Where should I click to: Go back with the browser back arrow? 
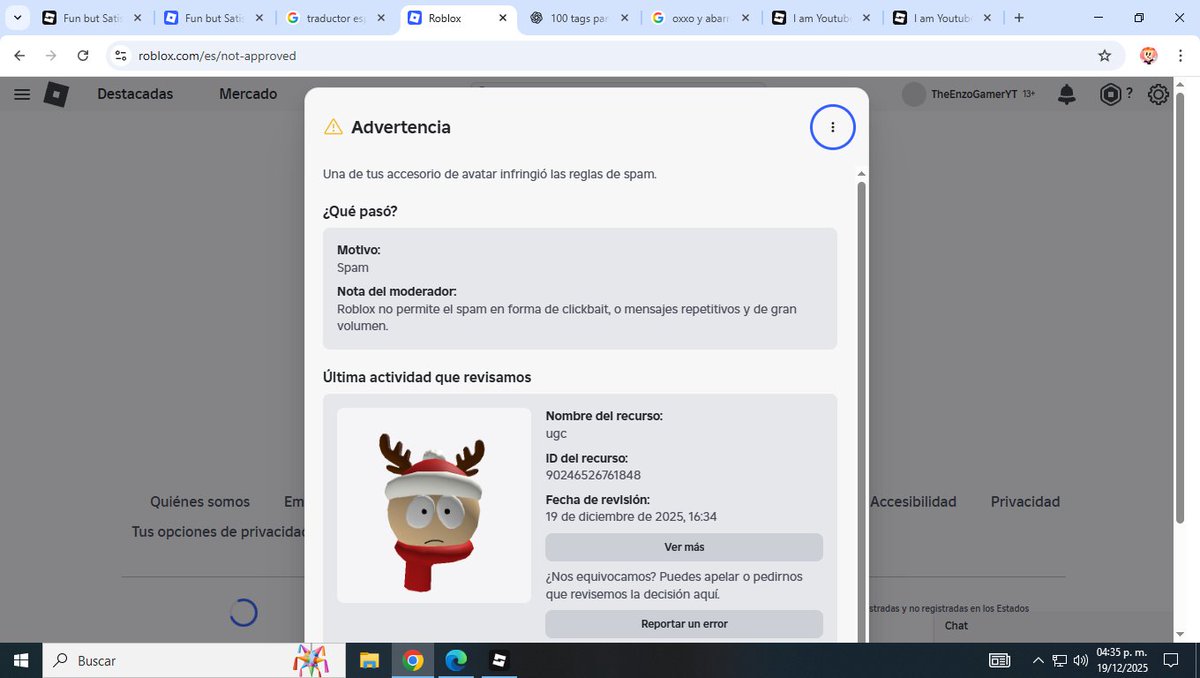(x=19, y=56)
